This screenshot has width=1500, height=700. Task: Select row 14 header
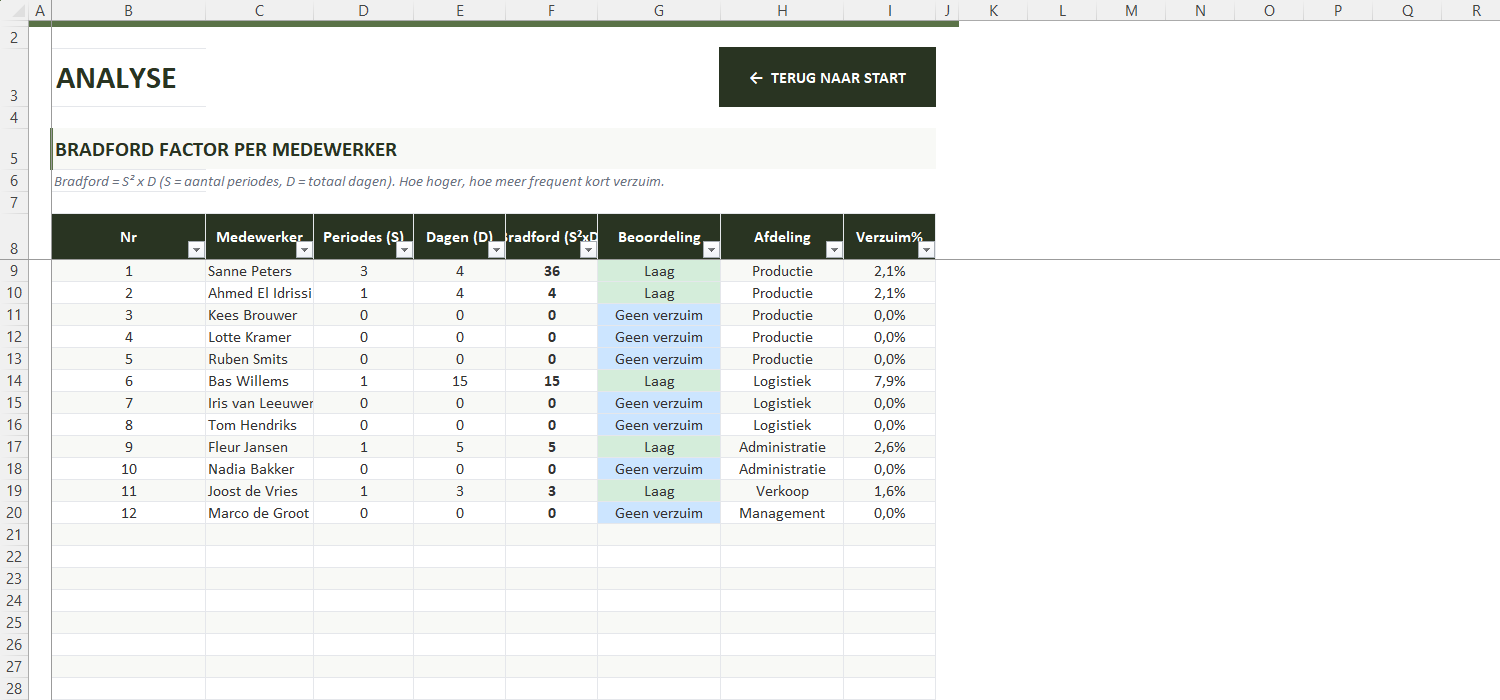tap(14, 381)
